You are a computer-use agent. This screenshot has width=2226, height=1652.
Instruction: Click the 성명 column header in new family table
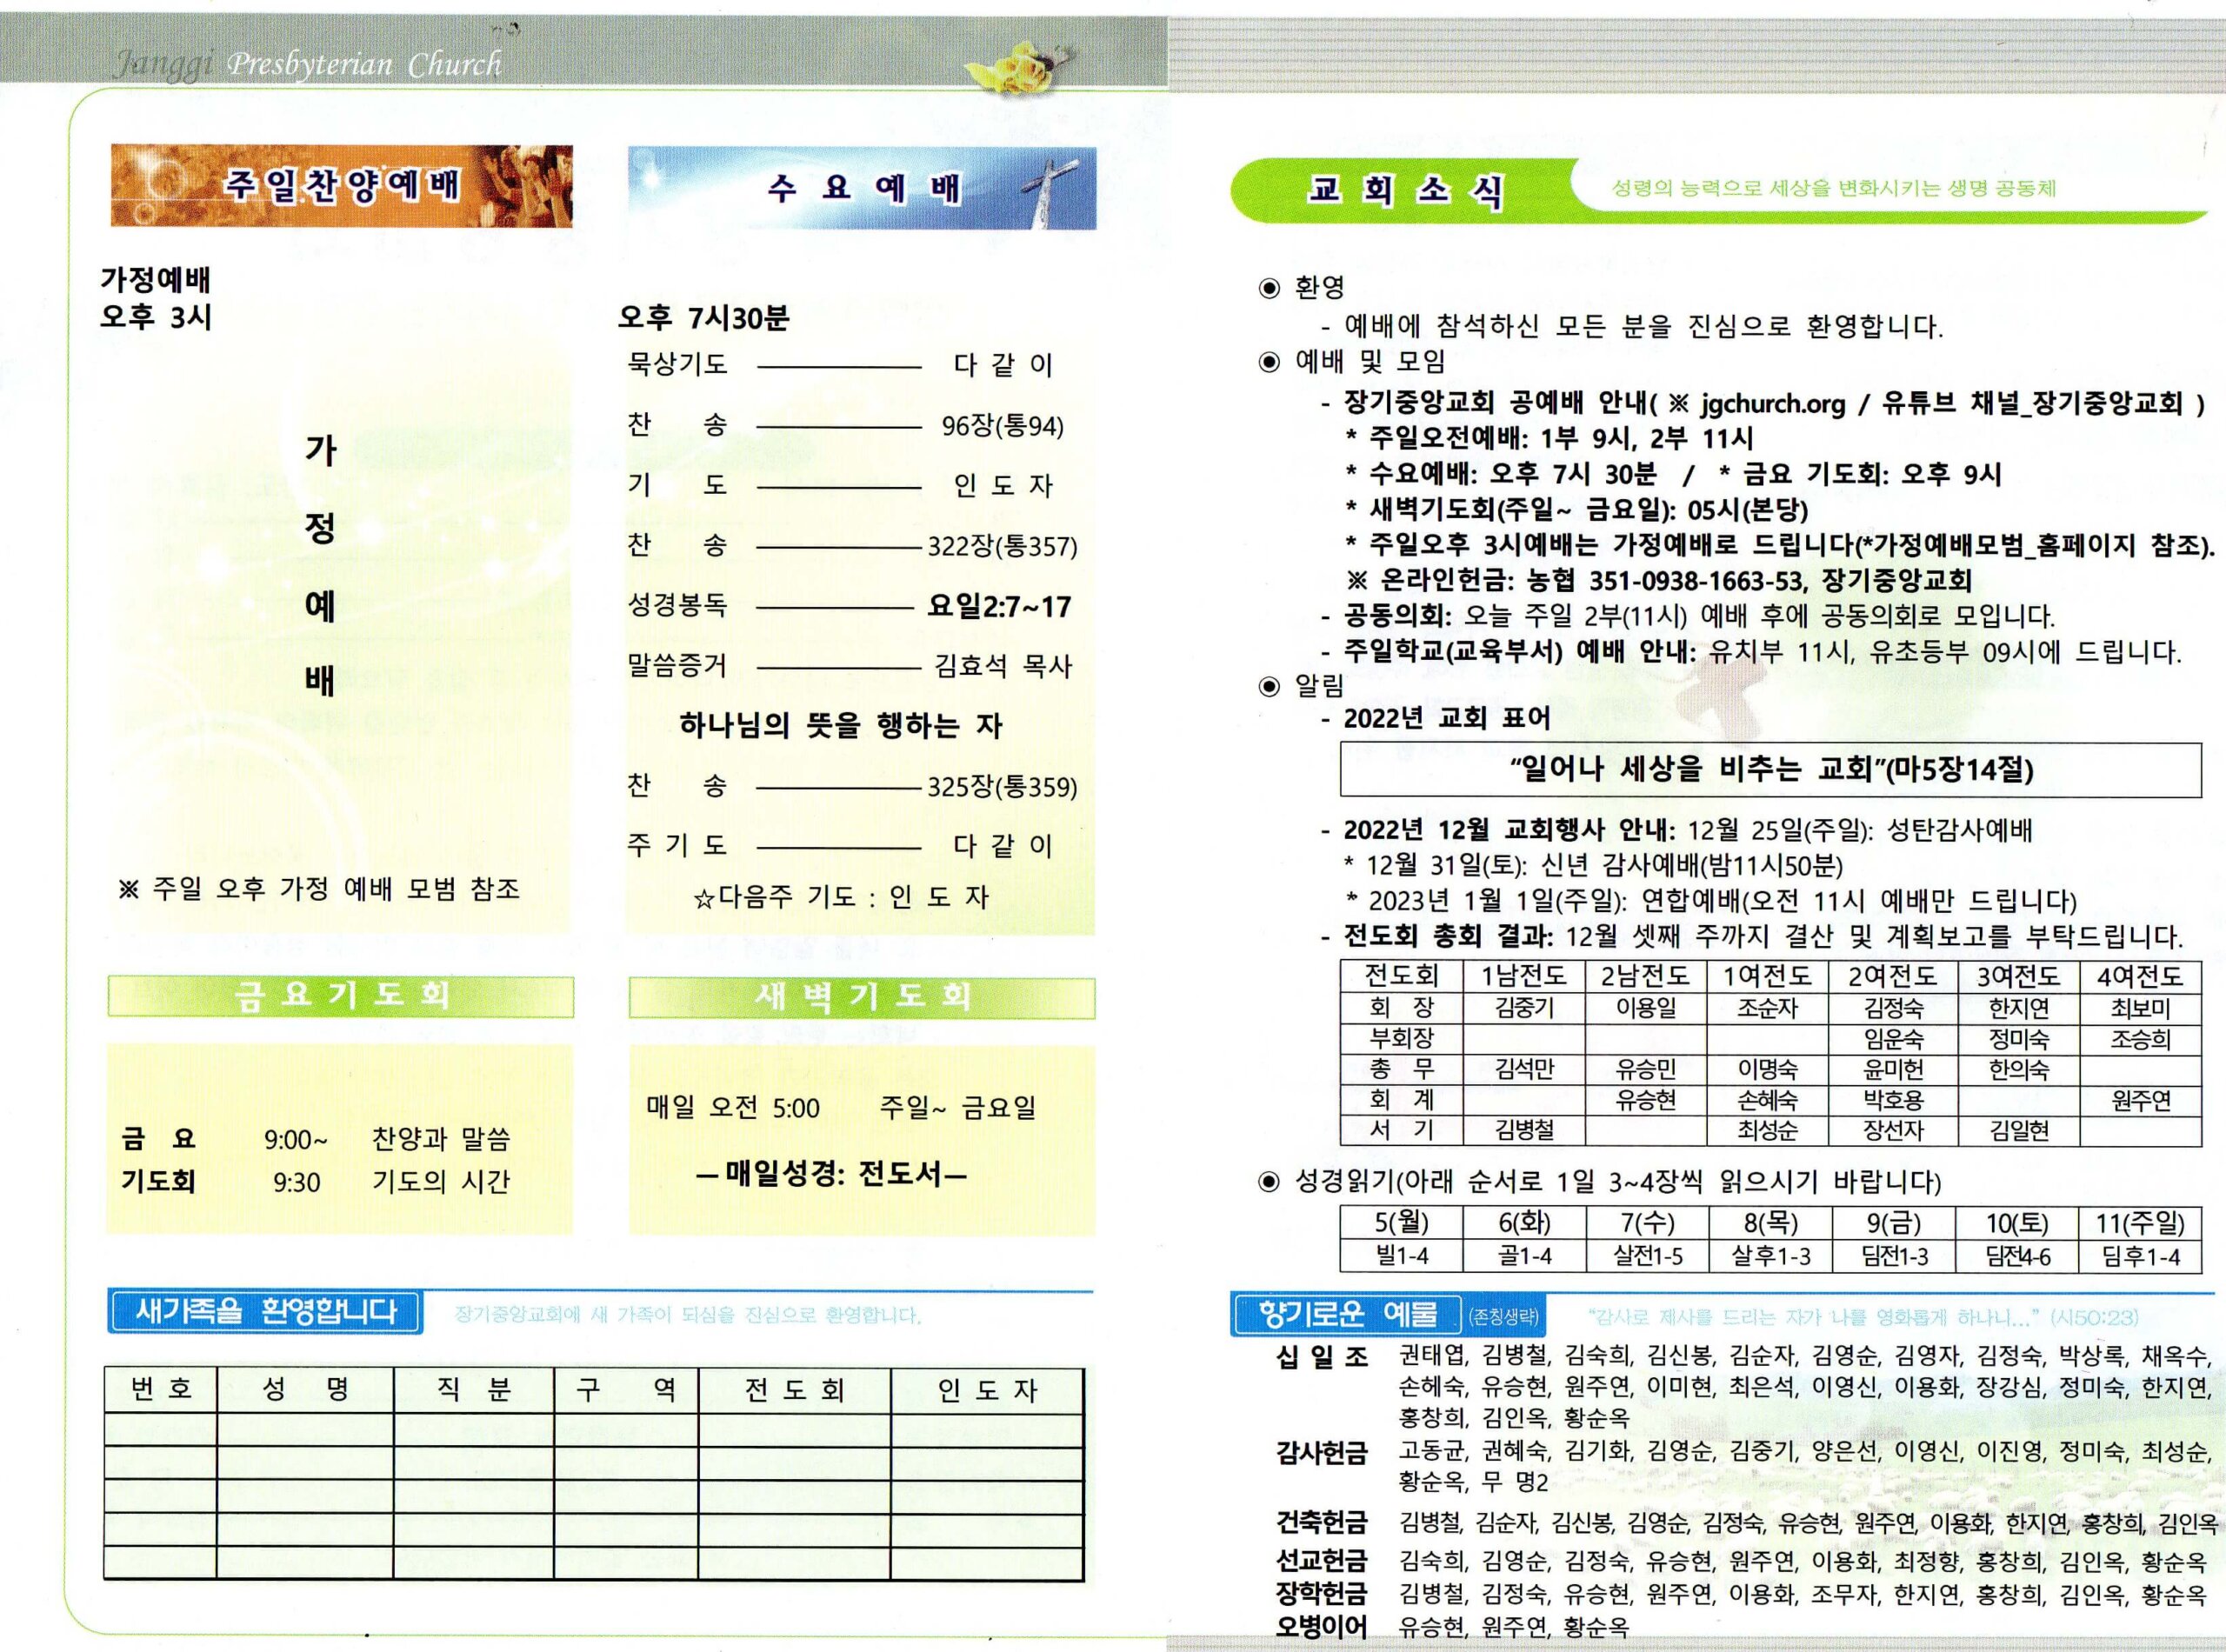pyautogui.click(x=305, y=1390)
